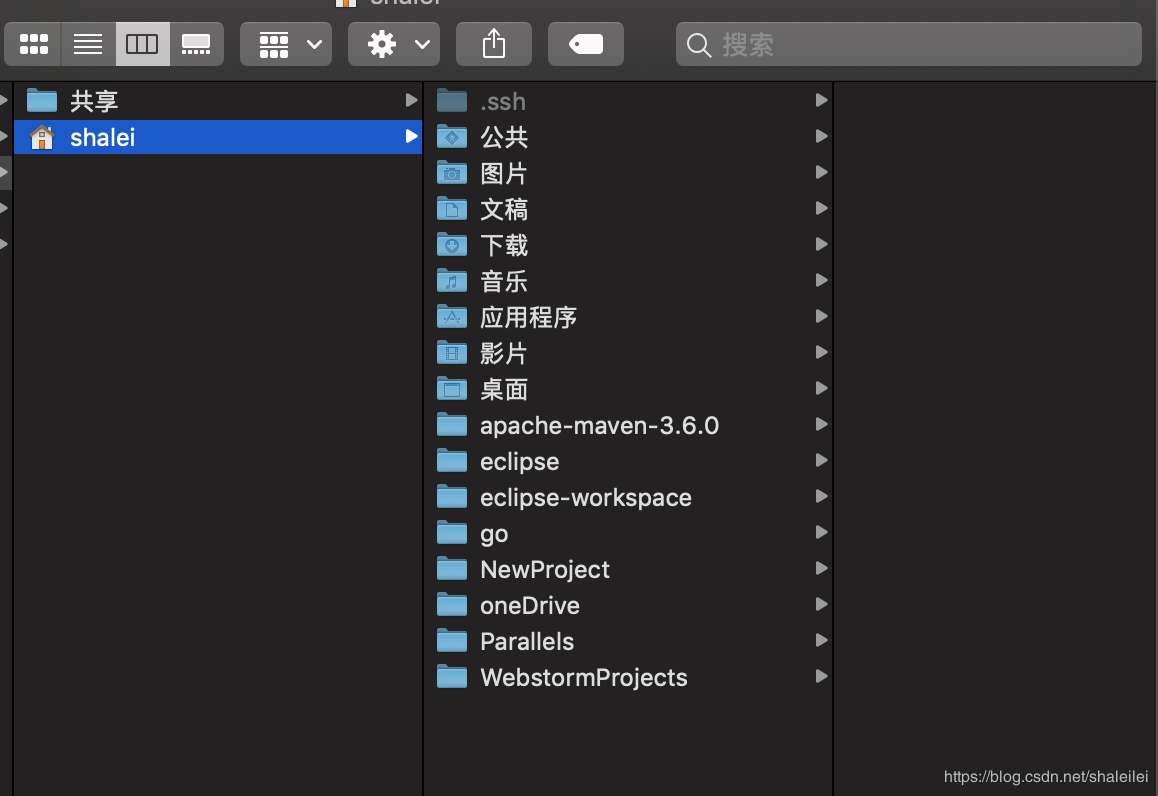Click the 影片 folder name
Screen dimensions: 1158x796
(504, 354)
